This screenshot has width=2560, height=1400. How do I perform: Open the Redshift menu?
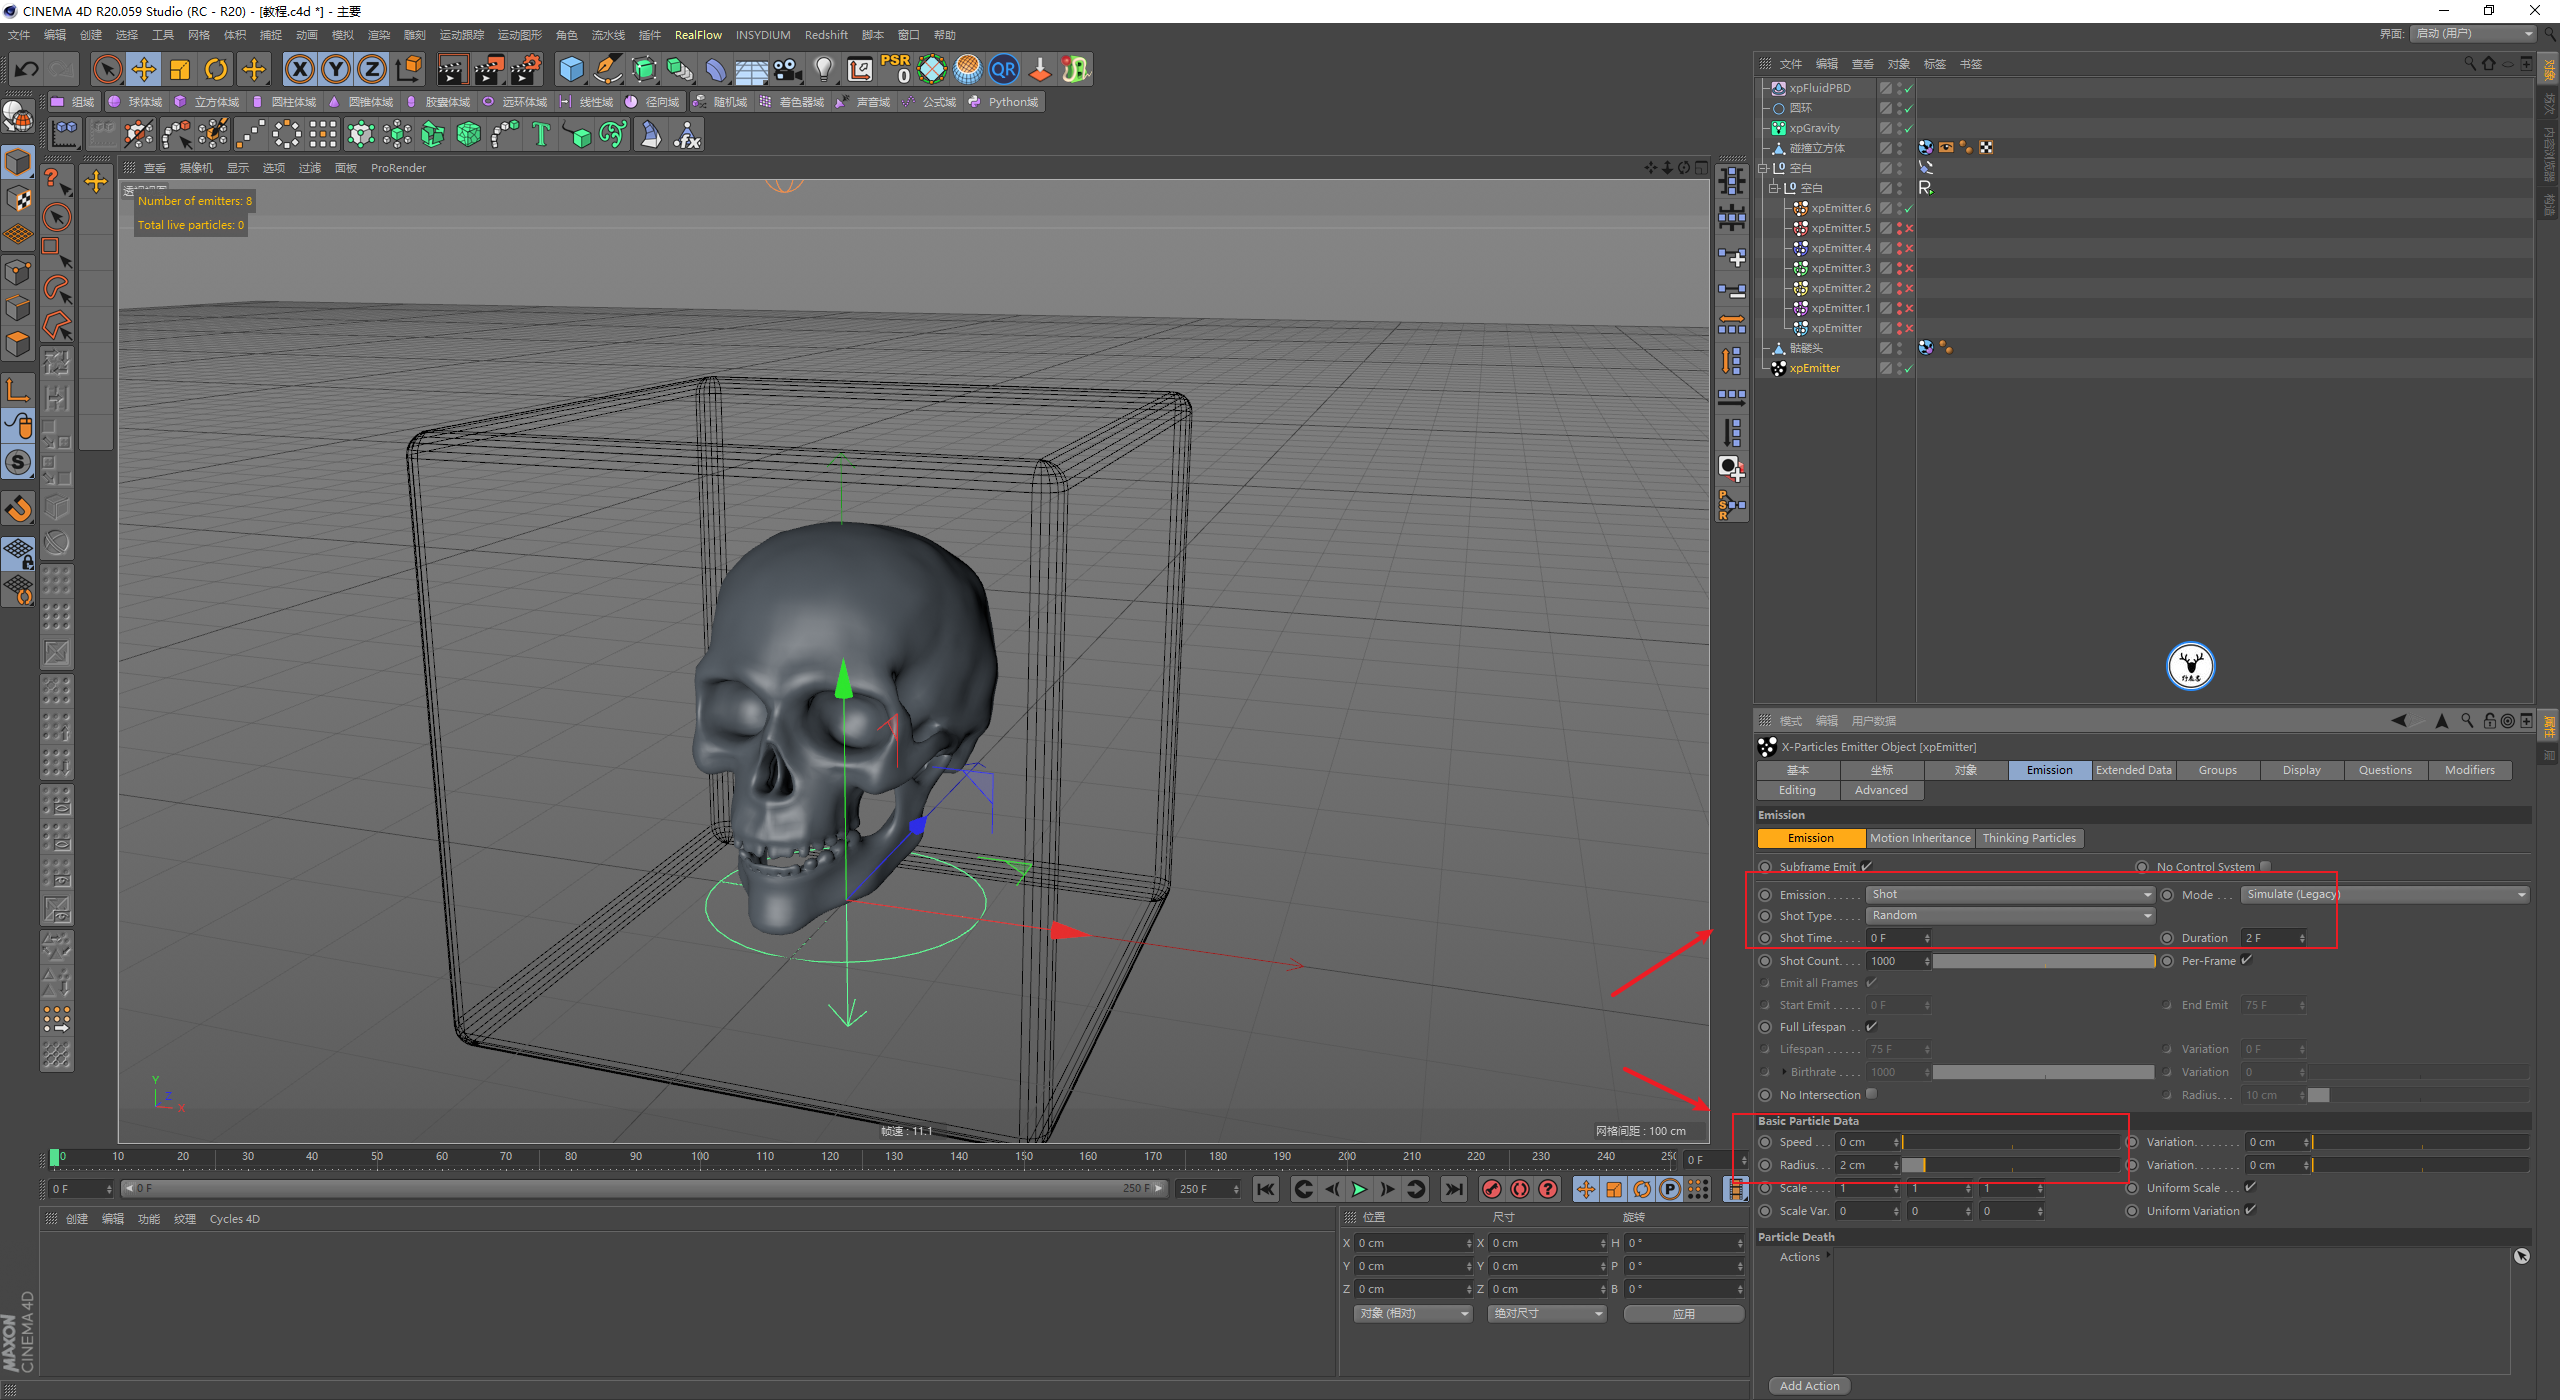(x=826, y=35)
